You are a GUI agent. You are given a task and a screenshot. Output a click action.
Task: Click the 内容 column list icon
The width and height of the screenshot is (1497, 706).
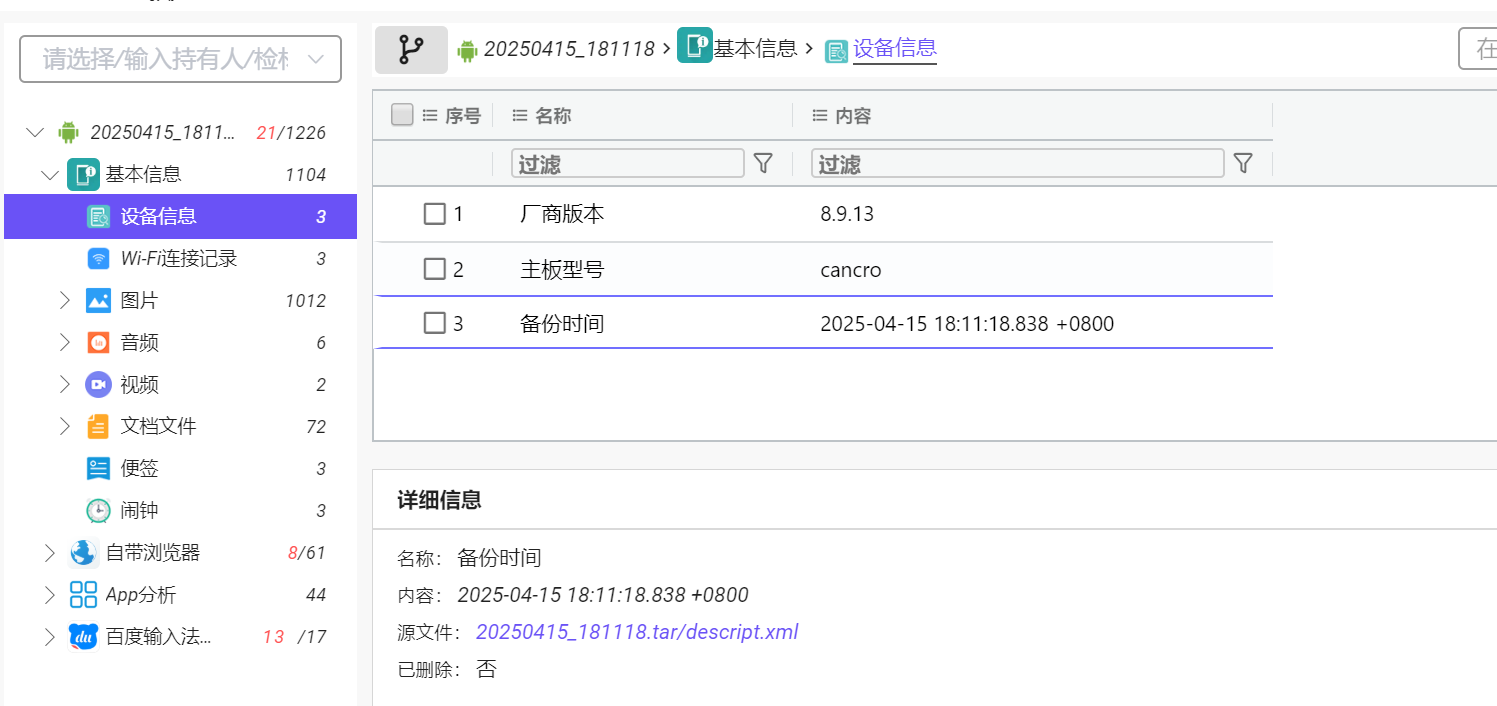tap(820, 116)
